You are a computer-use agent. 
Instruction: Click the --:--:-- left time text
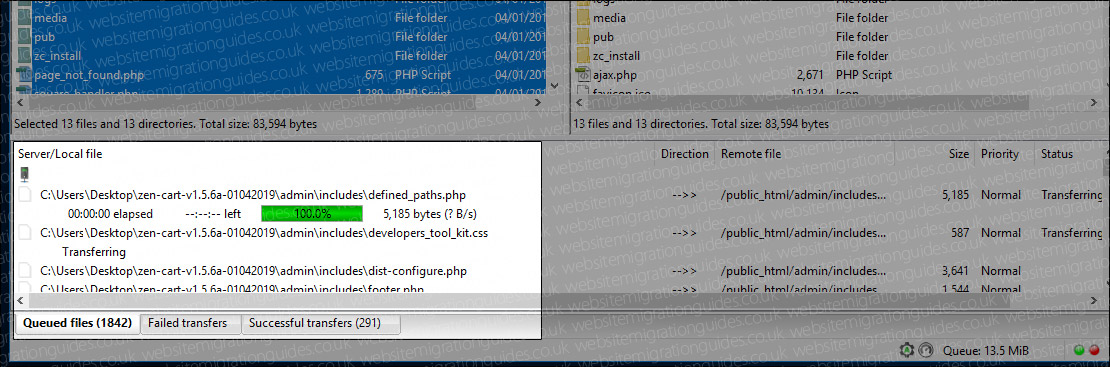[213, 213]
